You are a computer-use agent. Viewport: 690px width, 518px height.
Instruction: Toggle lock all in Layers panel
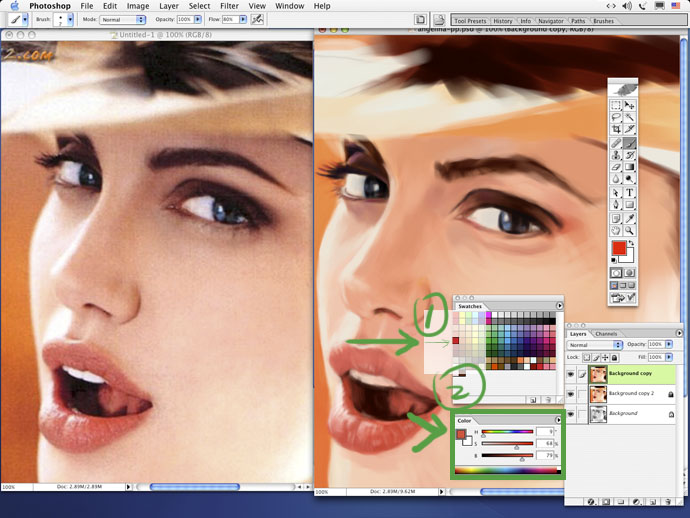tap(614, 357)
